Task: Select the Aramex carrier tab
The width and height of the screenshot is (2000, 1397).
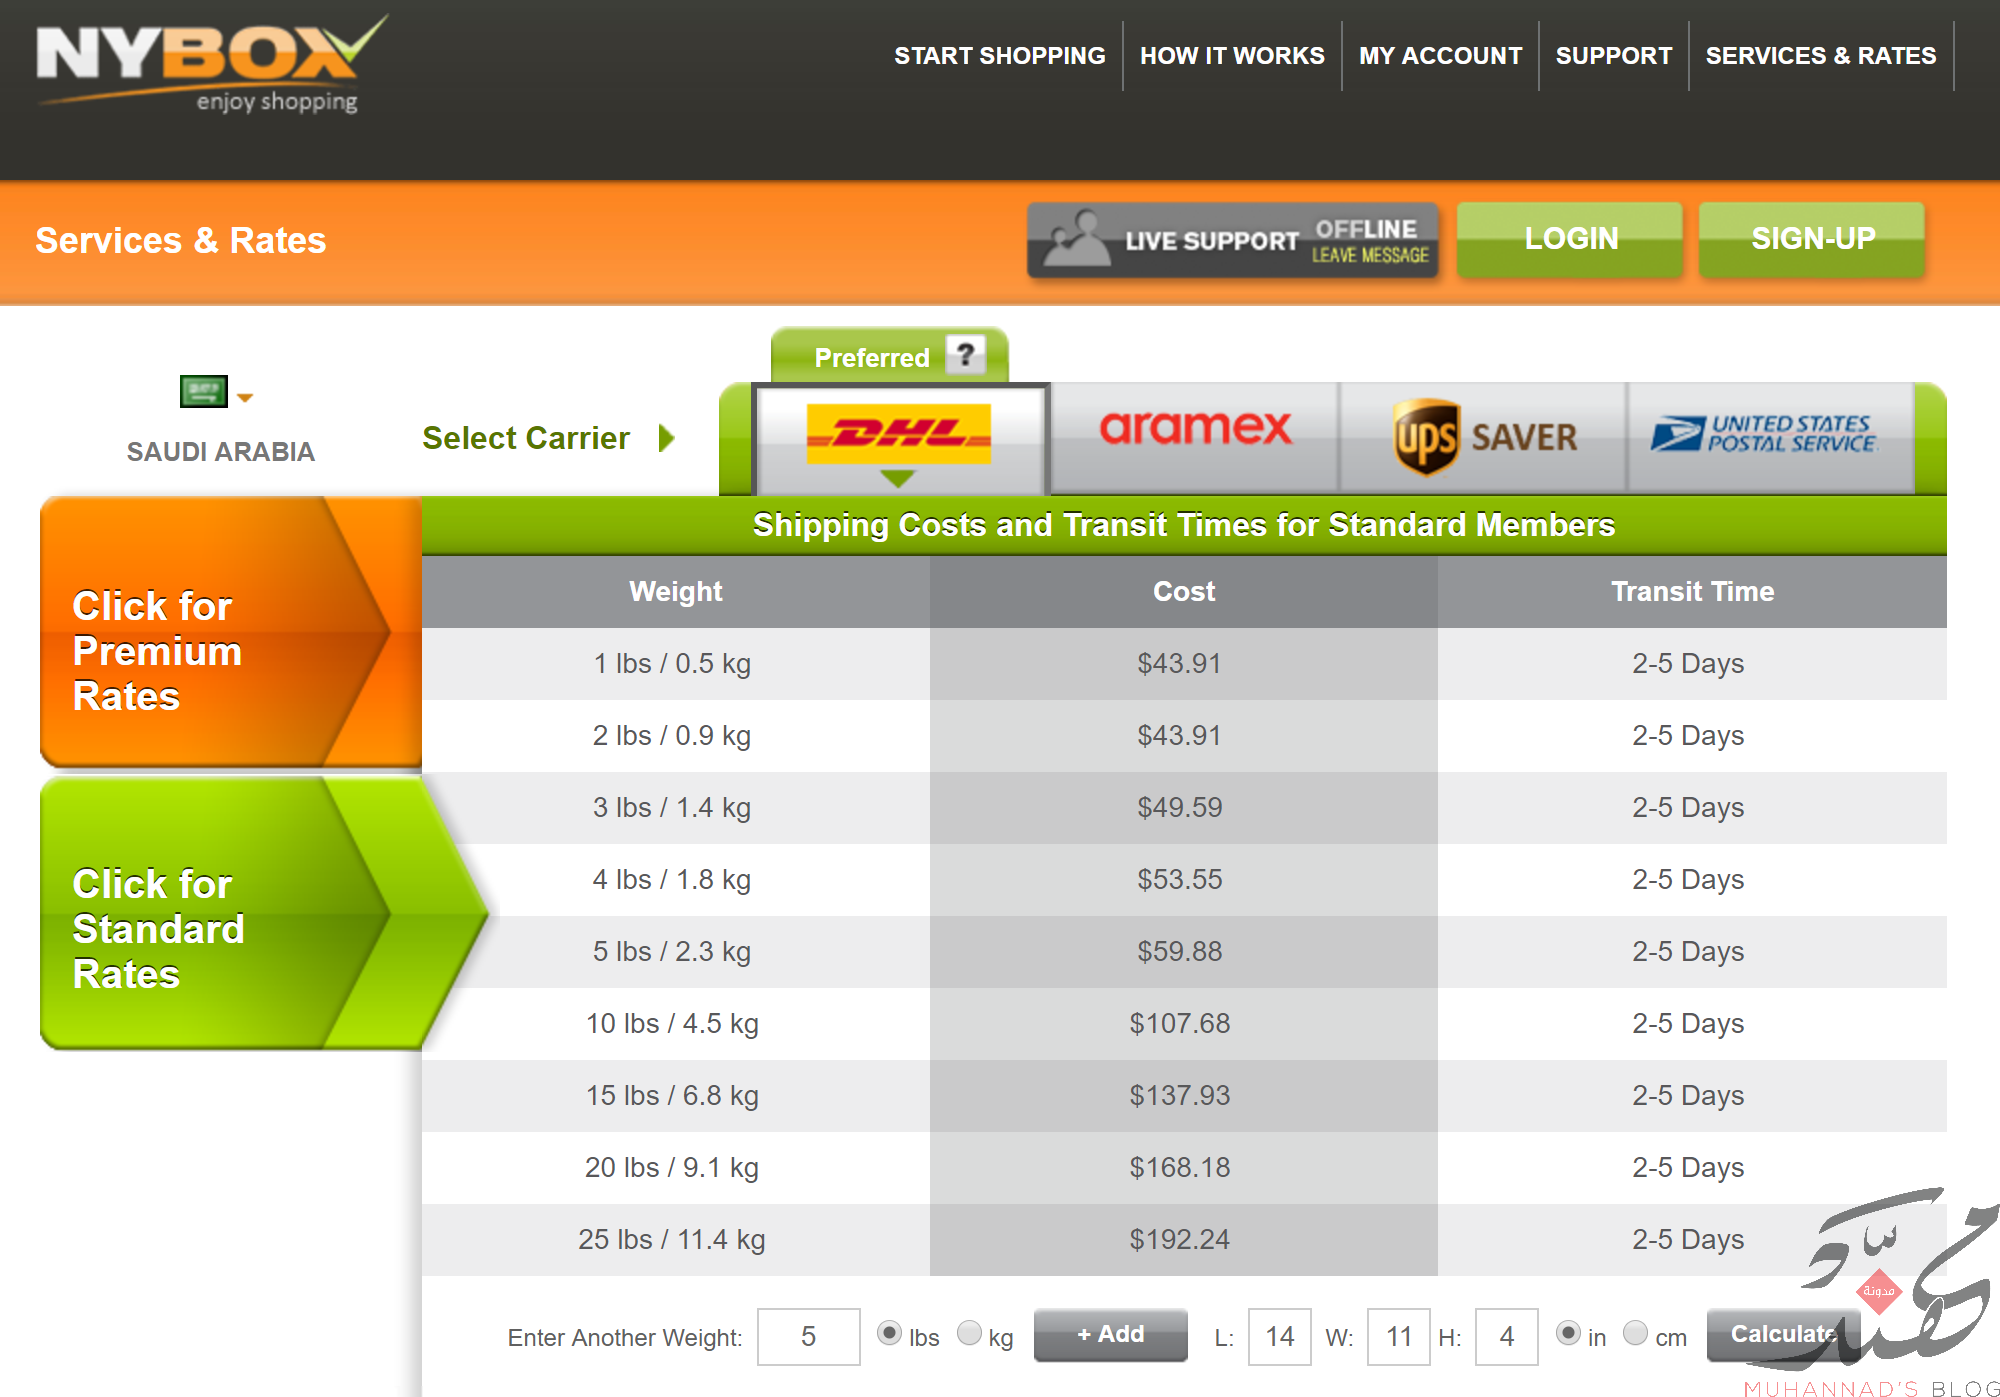Action: tap(1194, 438)
